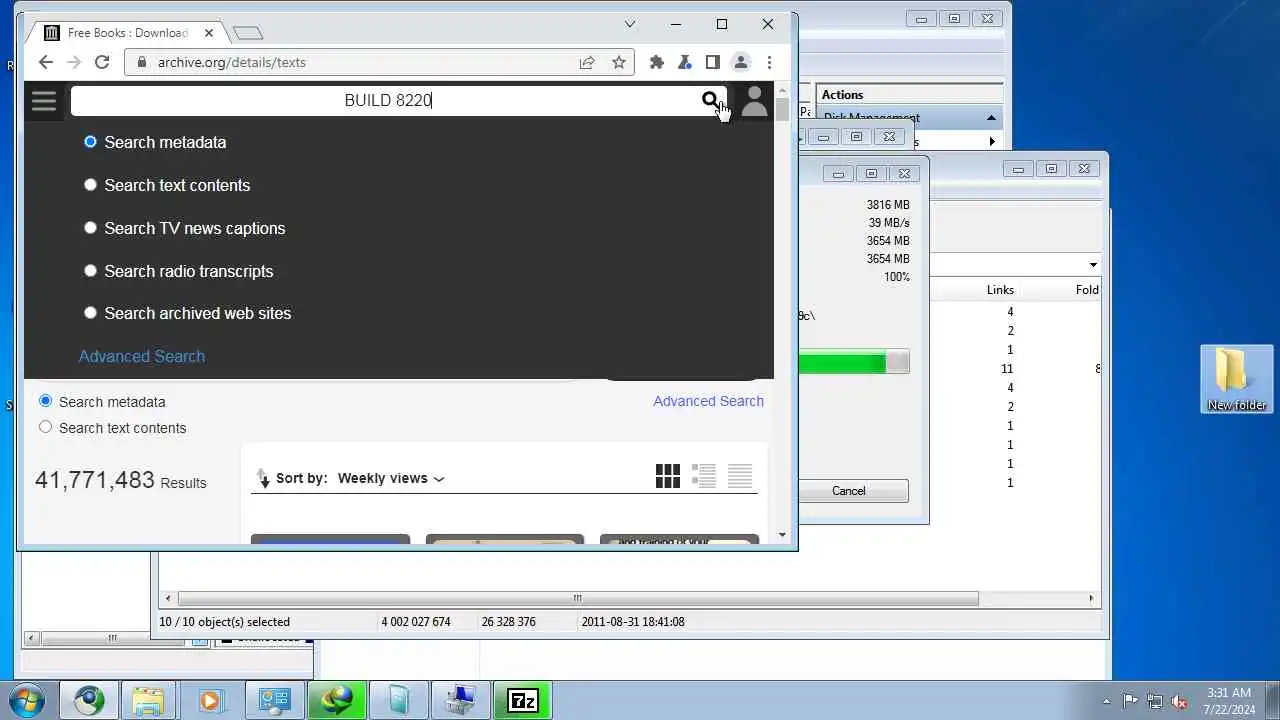The image size is (1280, 720).
Task: Open Windows Start menu
Action: pyautogui.click(x=26, y=700)
